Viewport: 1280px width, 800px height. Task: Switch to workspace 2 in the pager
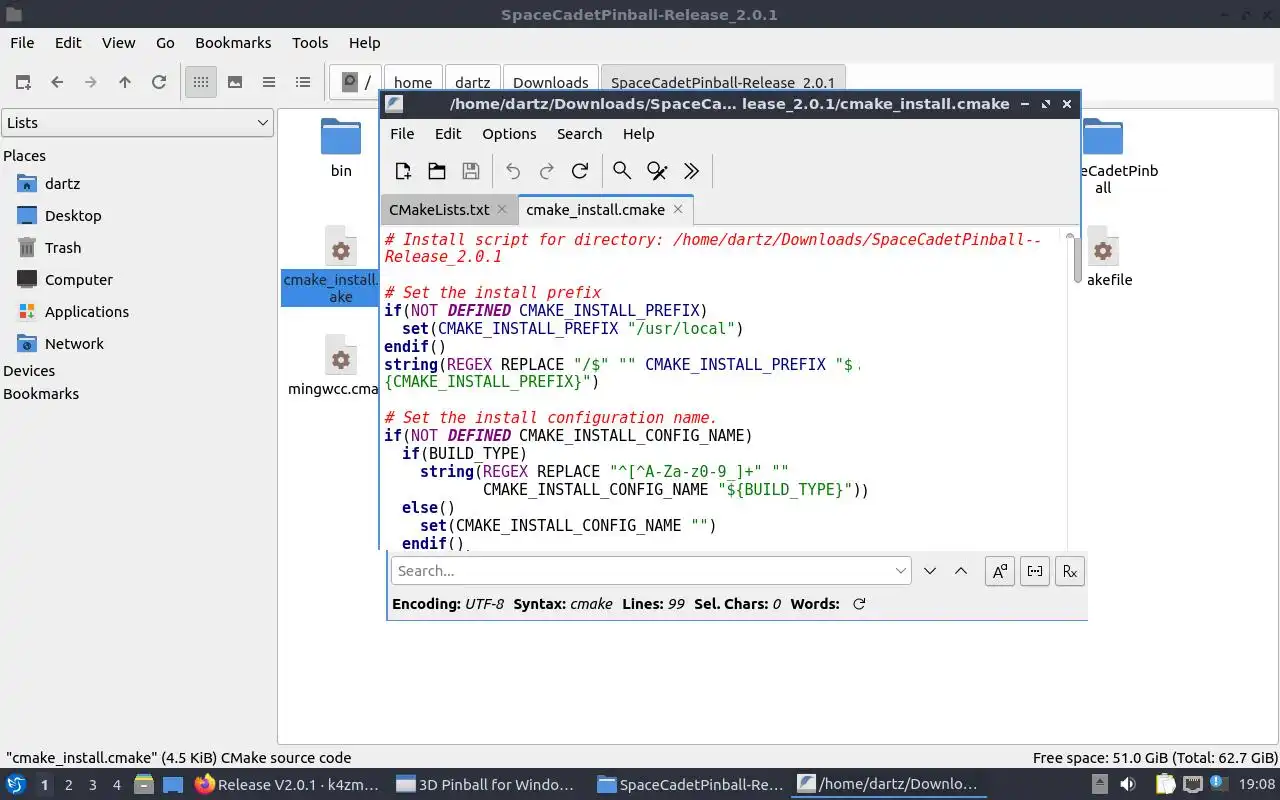(x=69, y=785)
